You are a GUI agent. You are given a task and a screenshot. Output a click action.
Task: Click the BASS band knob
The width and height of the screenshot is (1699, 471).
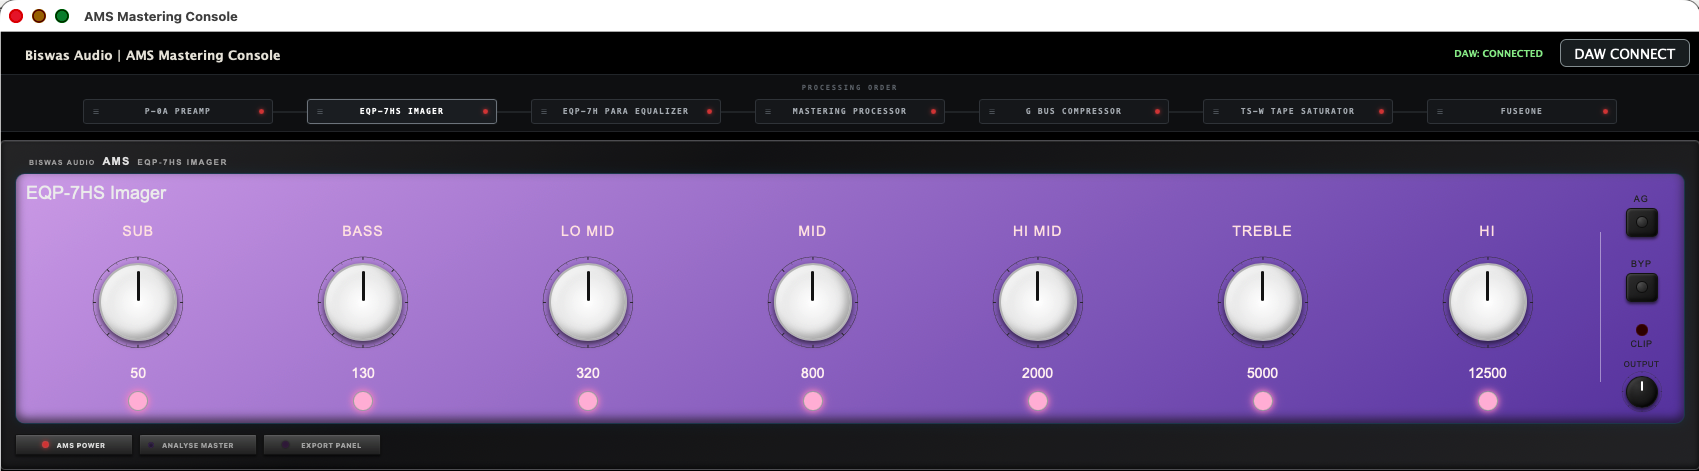click(363, 301)
